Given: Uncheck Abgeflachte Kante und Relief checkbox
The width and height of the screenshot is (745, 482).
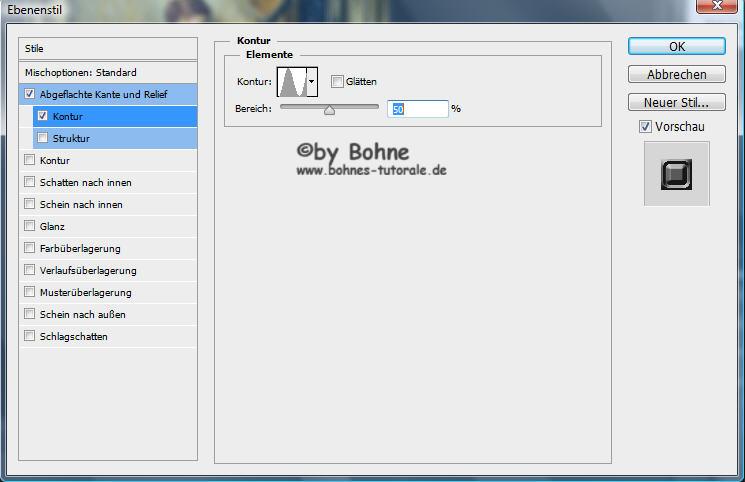Looking at the screenshot, I should [29, 94].
